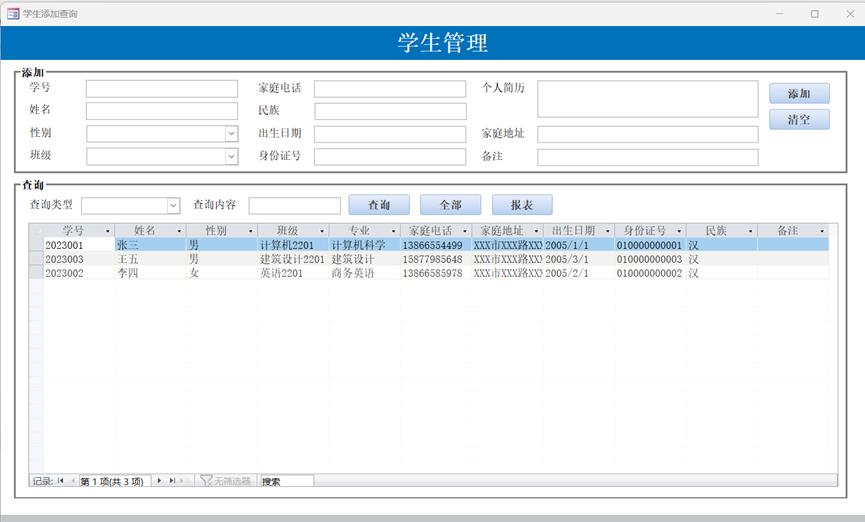Select cell 李四 in the table

[x=151, y=273]
